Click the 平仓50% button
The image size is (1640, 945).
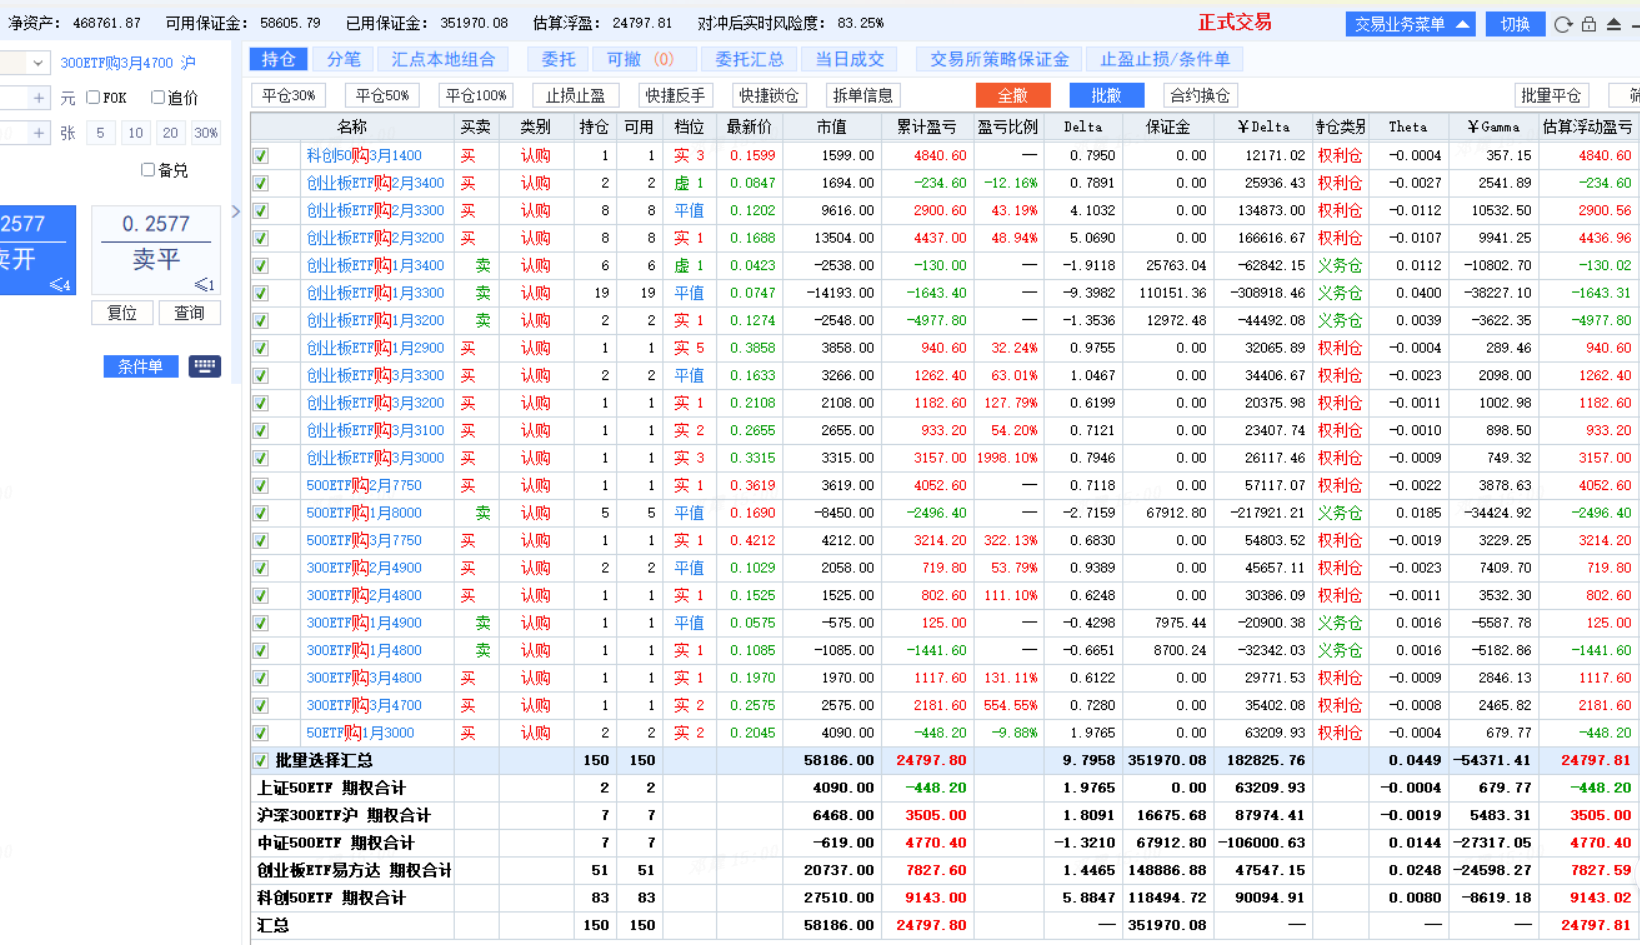382,96
